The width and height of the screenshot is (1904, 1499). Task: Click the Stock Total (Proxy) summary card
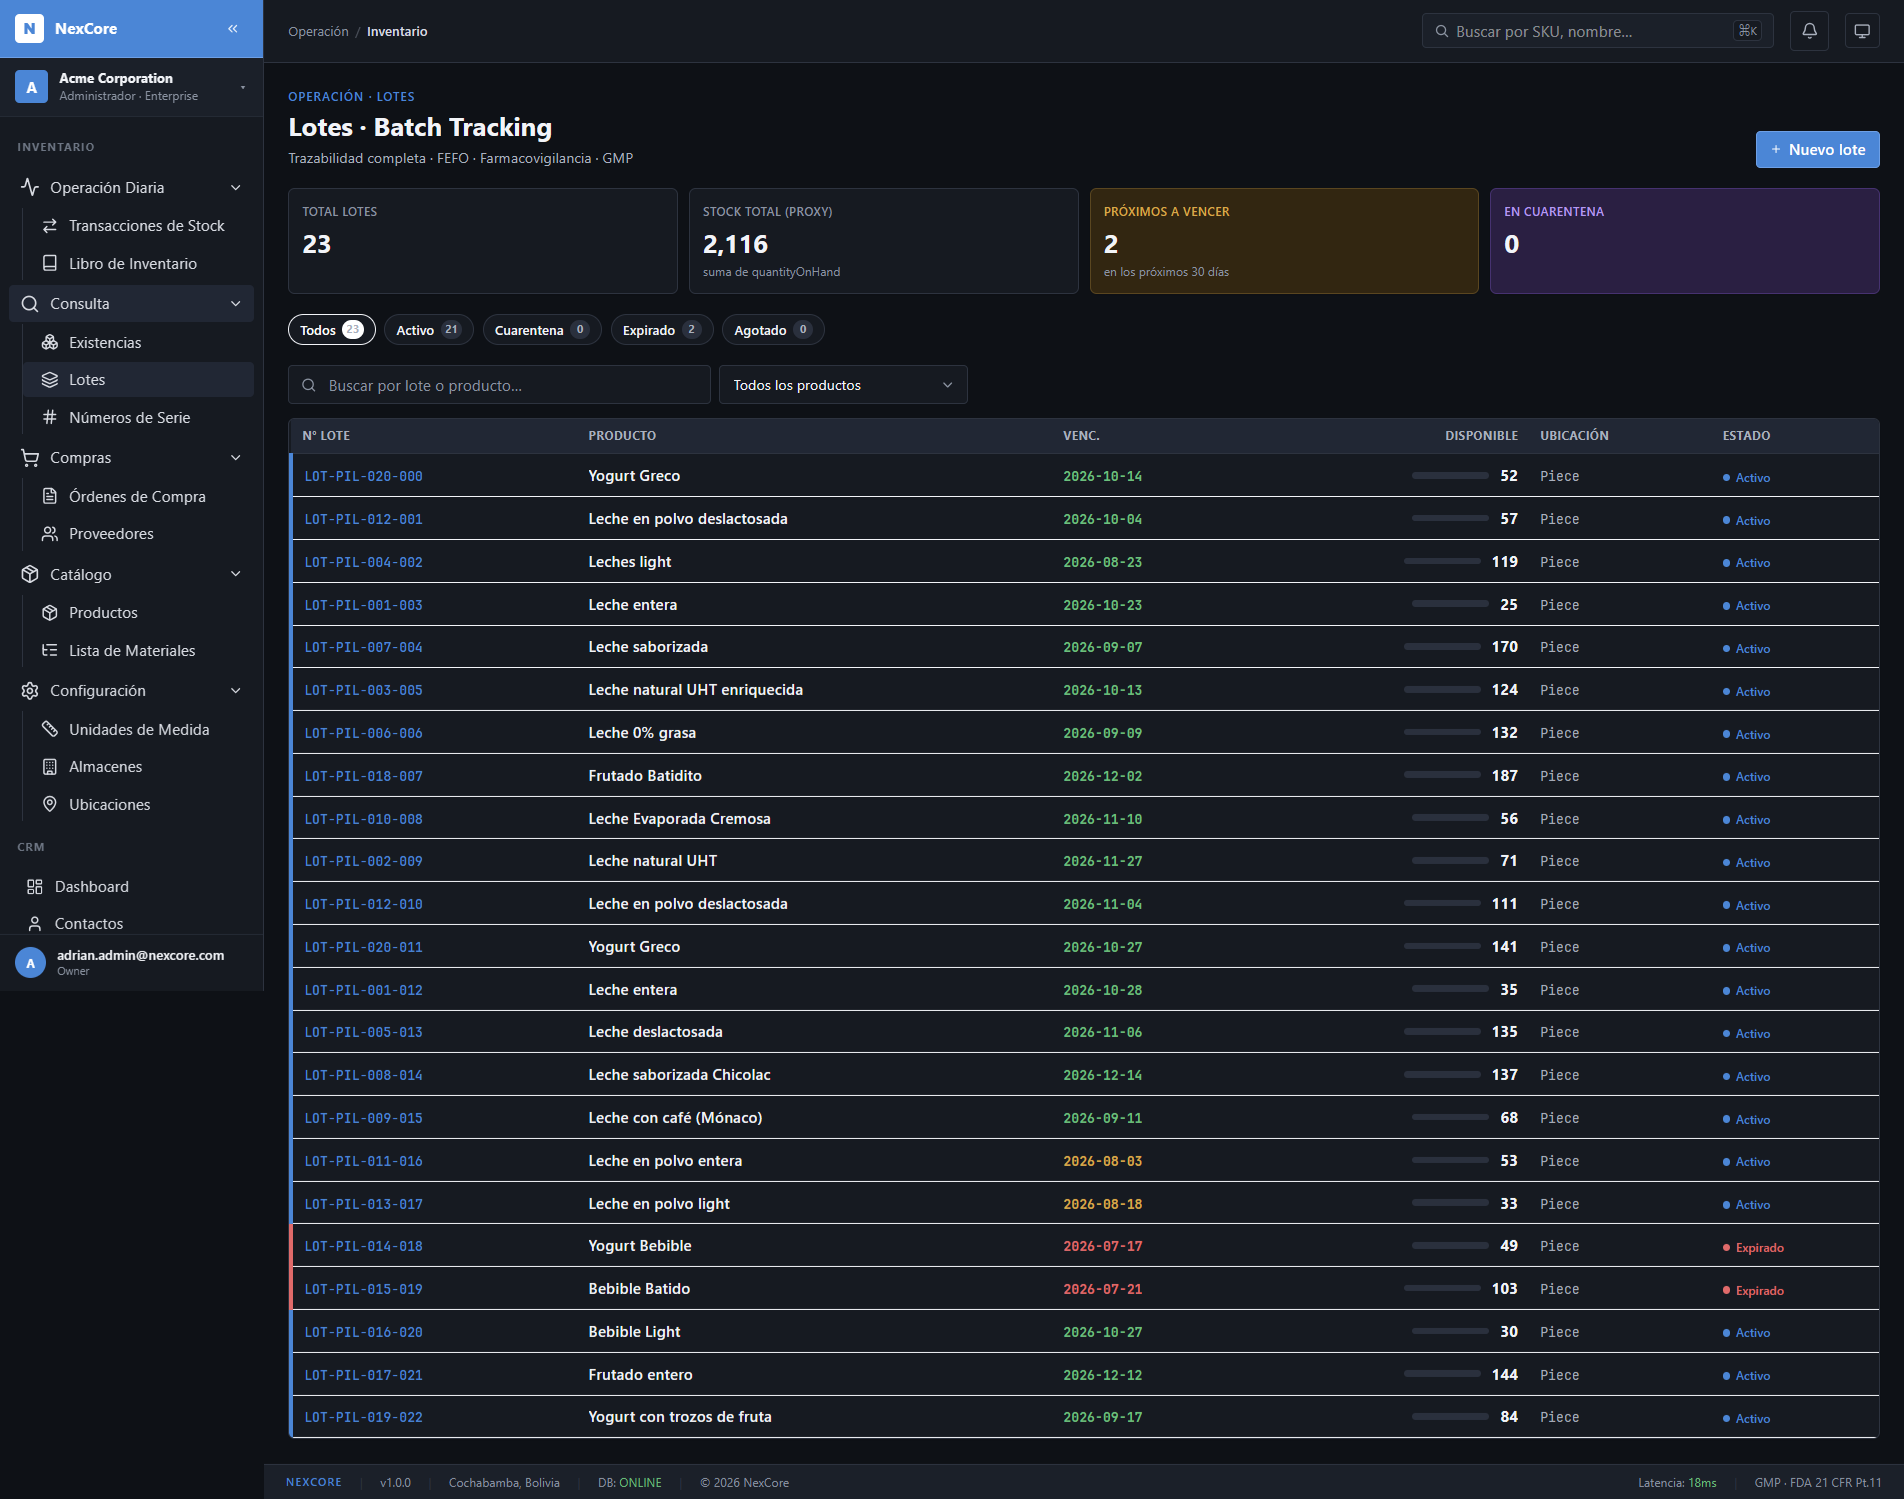(x=884, y=241)
